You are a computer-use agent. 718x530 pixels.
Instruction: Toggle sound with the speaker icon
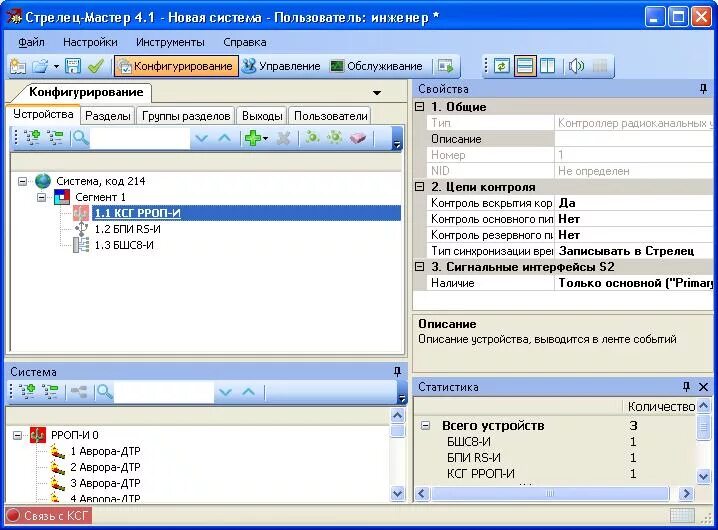576,66
